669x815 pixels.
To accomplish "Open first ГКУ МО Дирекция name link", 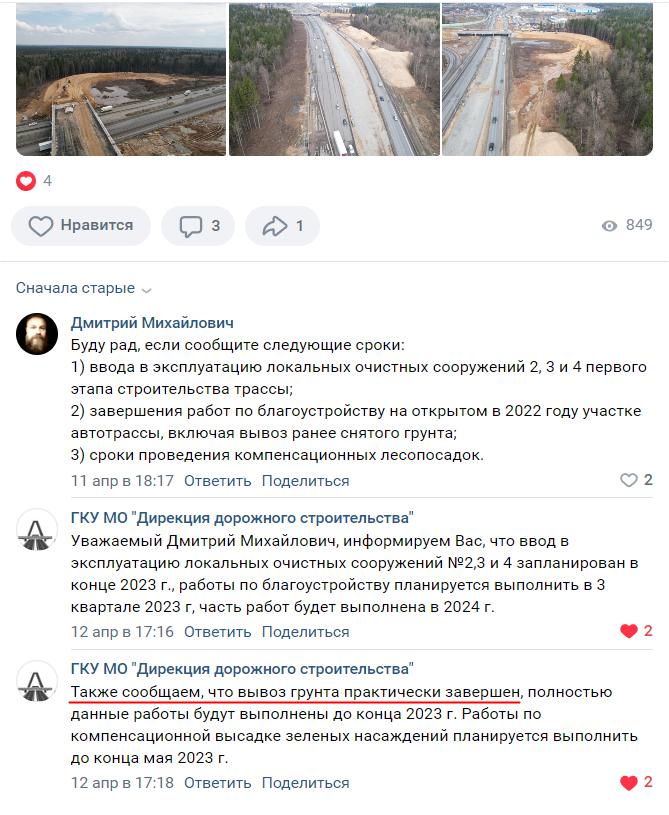I will [x=242, y=518].
